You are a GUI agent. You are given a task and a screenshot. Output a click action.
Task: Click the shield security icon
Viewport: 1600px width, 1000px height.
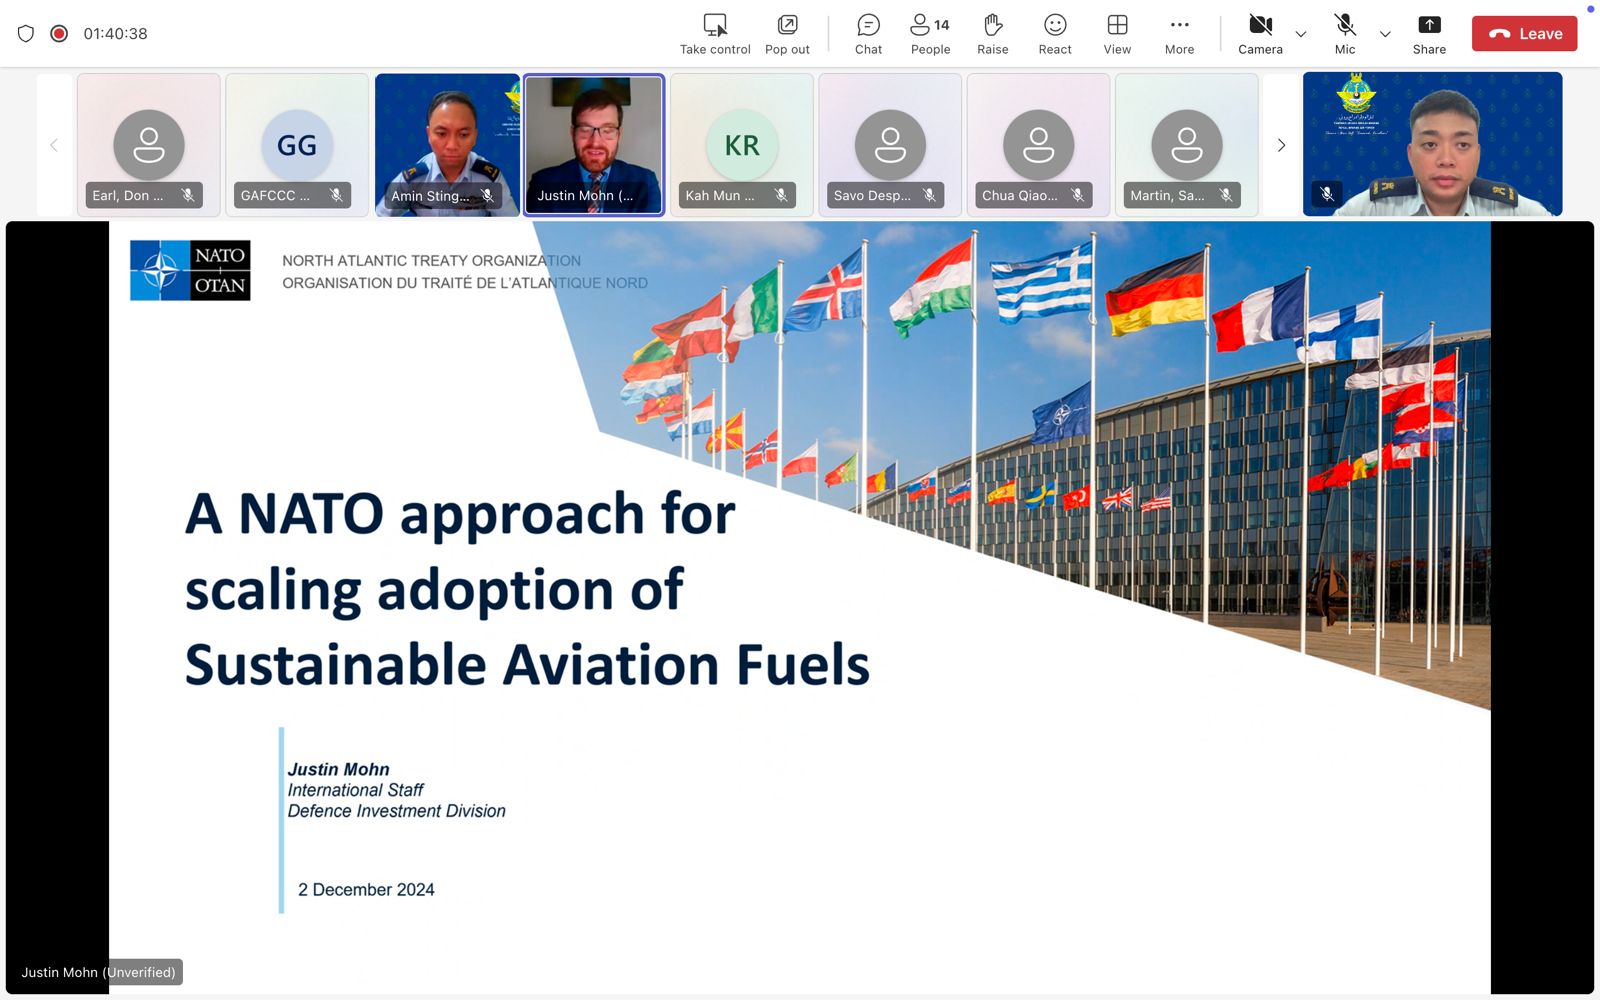pyautogui.click(x=26, y=34)
